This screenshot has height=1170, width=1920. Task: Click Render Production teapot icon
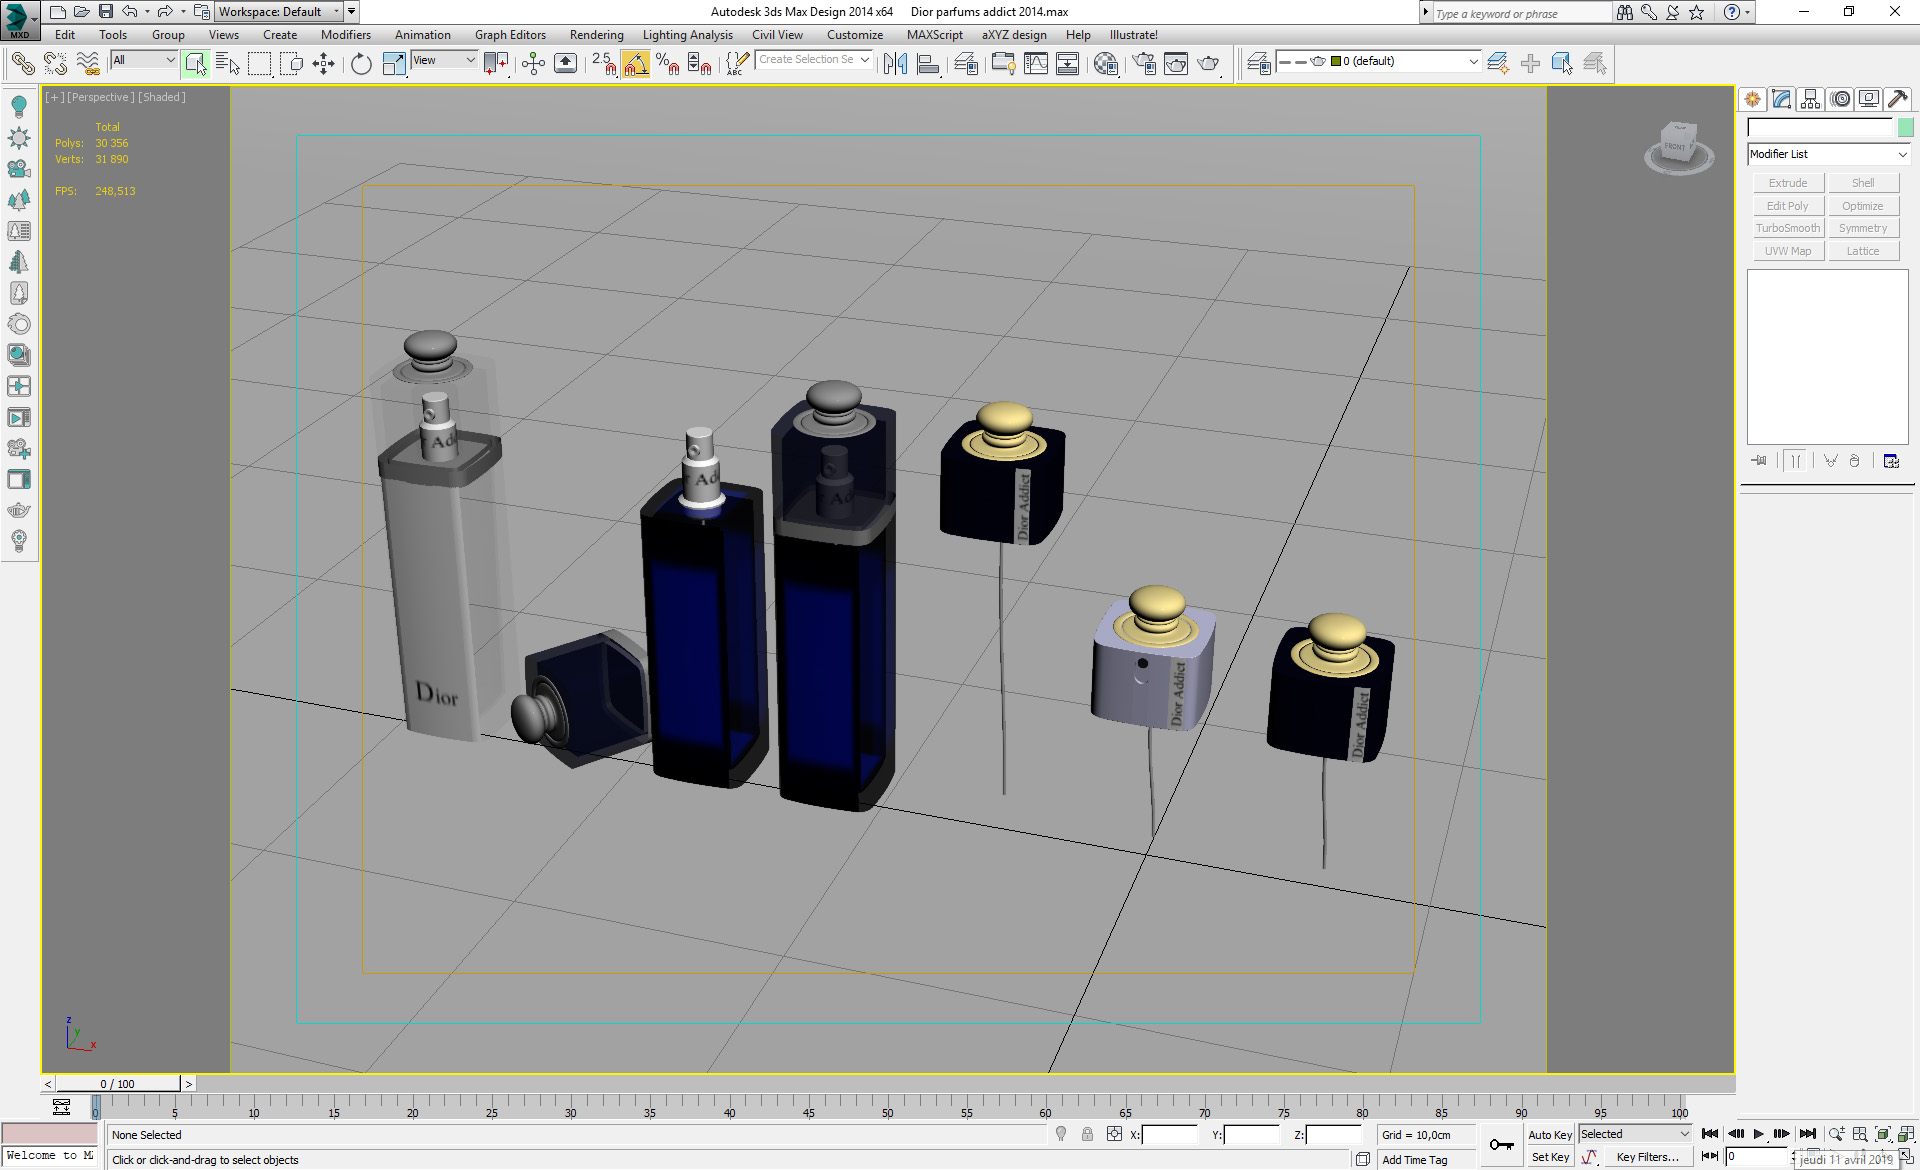pos(1209,64)
